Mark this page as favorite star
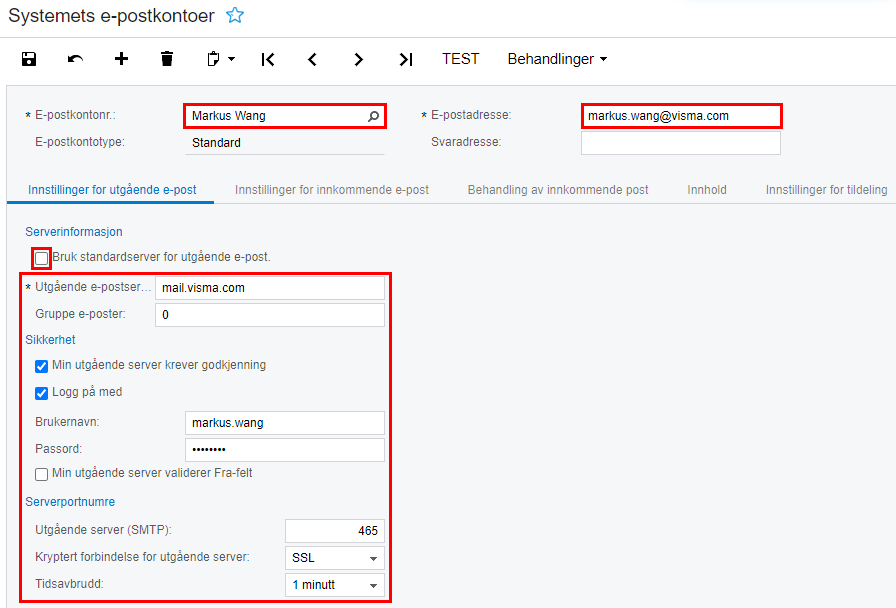This screenshot has width=896, height=608. [235, 15]
